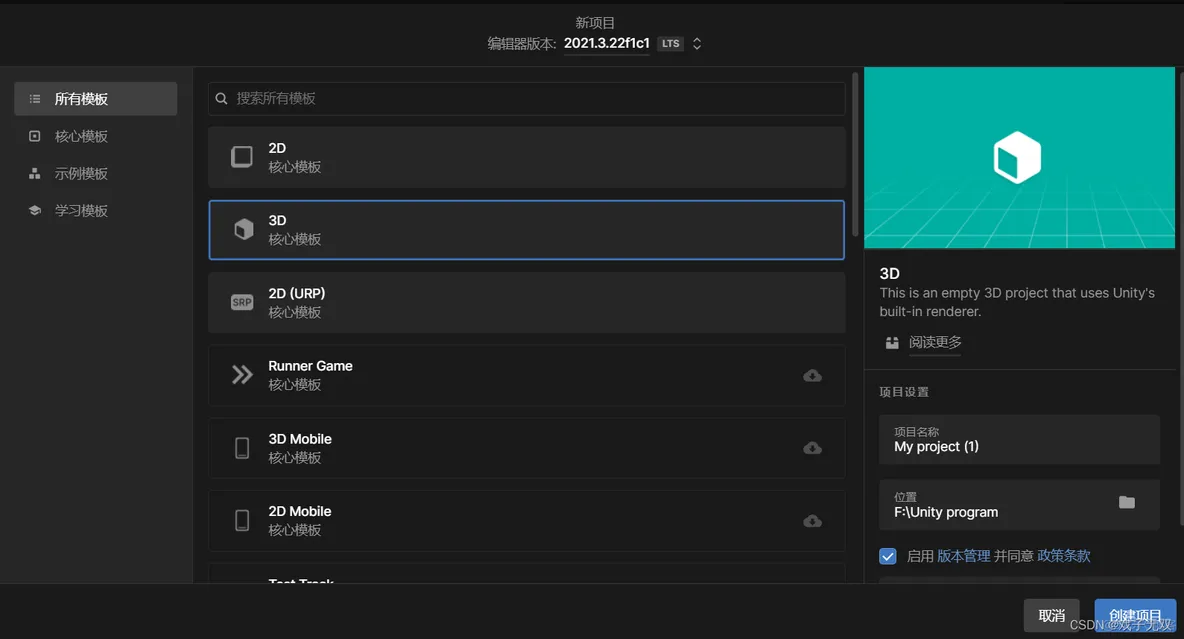Click the 创建项目 button

[x=1135, y=616]
